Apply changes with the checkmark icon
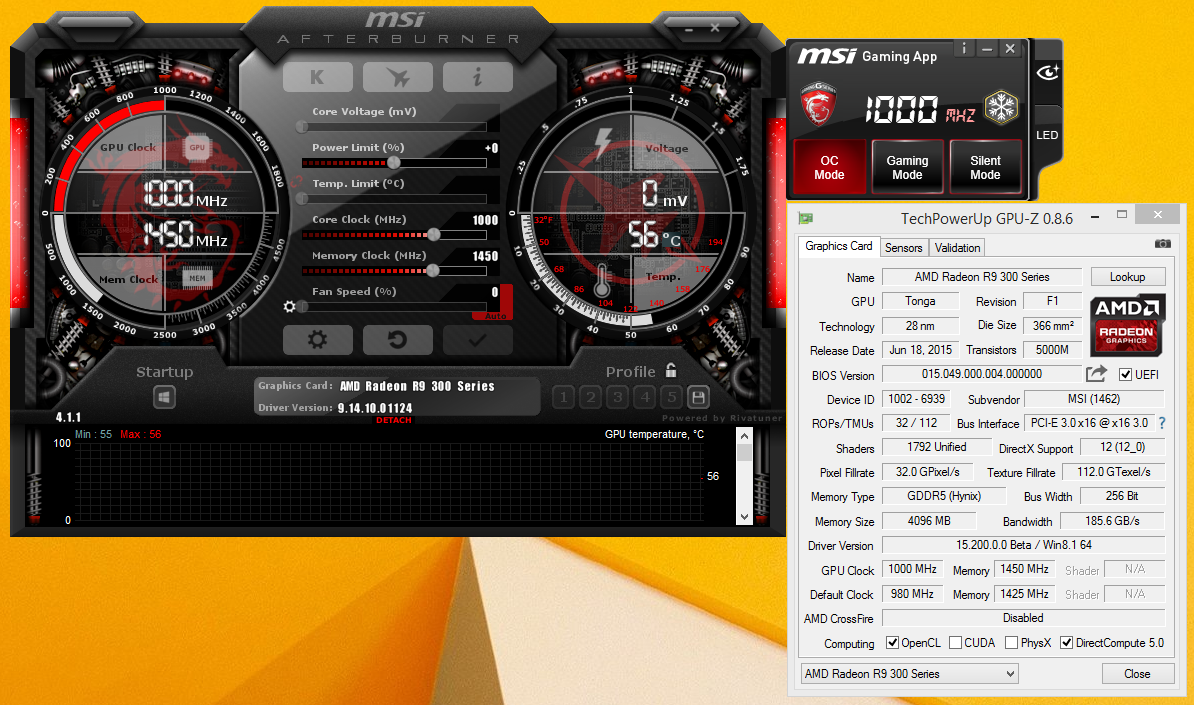1194x705 pixels. (x=477, y=340)
